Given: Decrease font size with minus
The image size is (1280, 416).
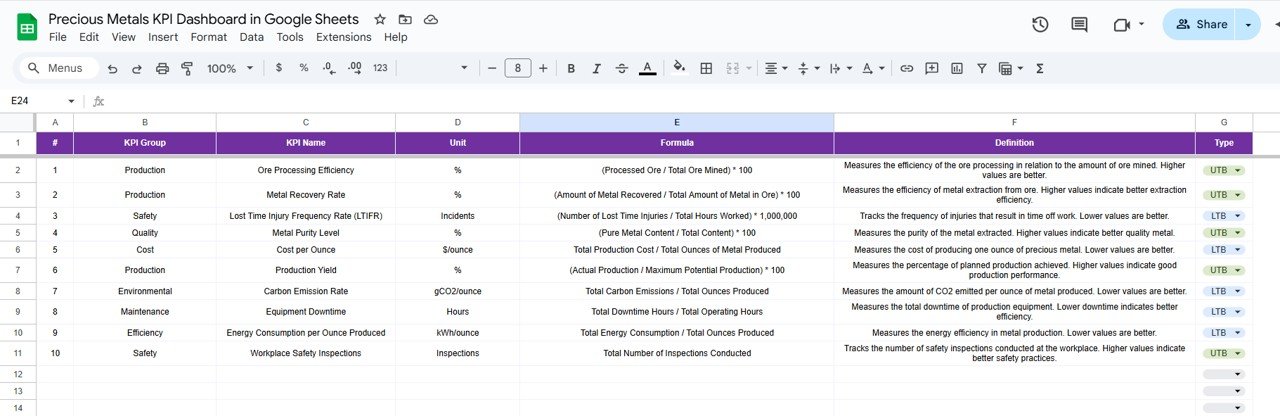Looking at the screenshot, I should click(x=491, y=68).
